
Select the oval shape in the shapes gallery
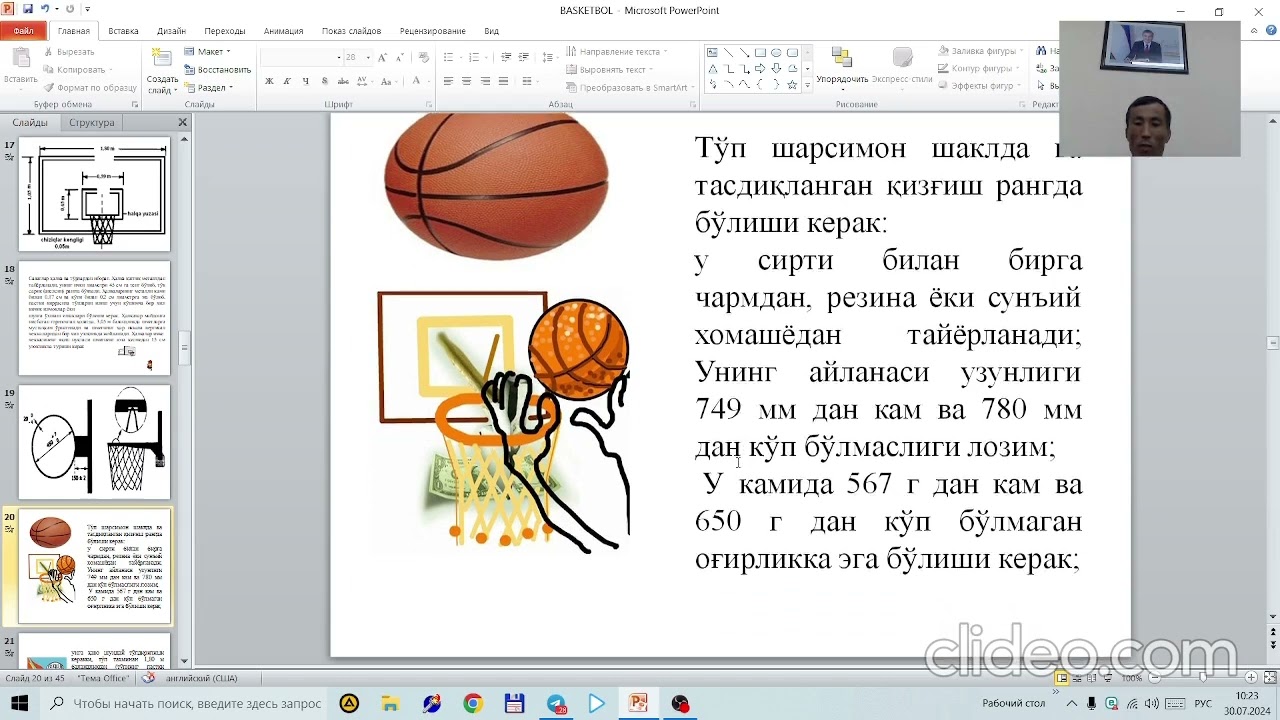[777, 53]
